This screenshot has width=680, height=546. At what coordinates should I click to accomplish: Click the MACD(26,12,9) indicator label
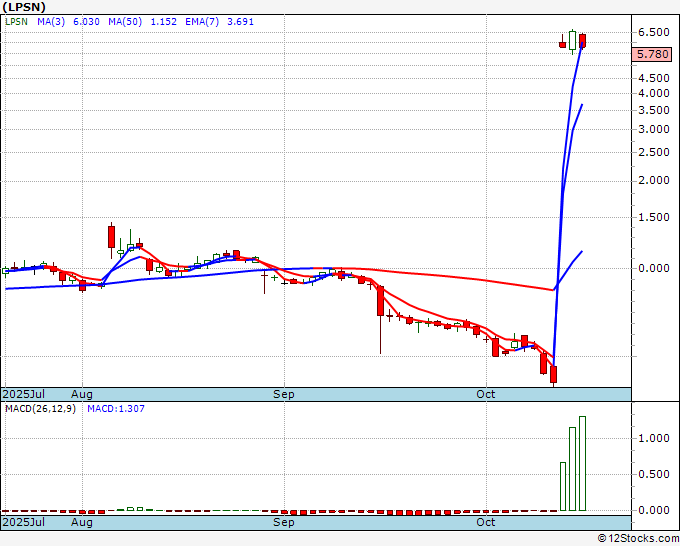pyautogui.click(x=40, y=409)
